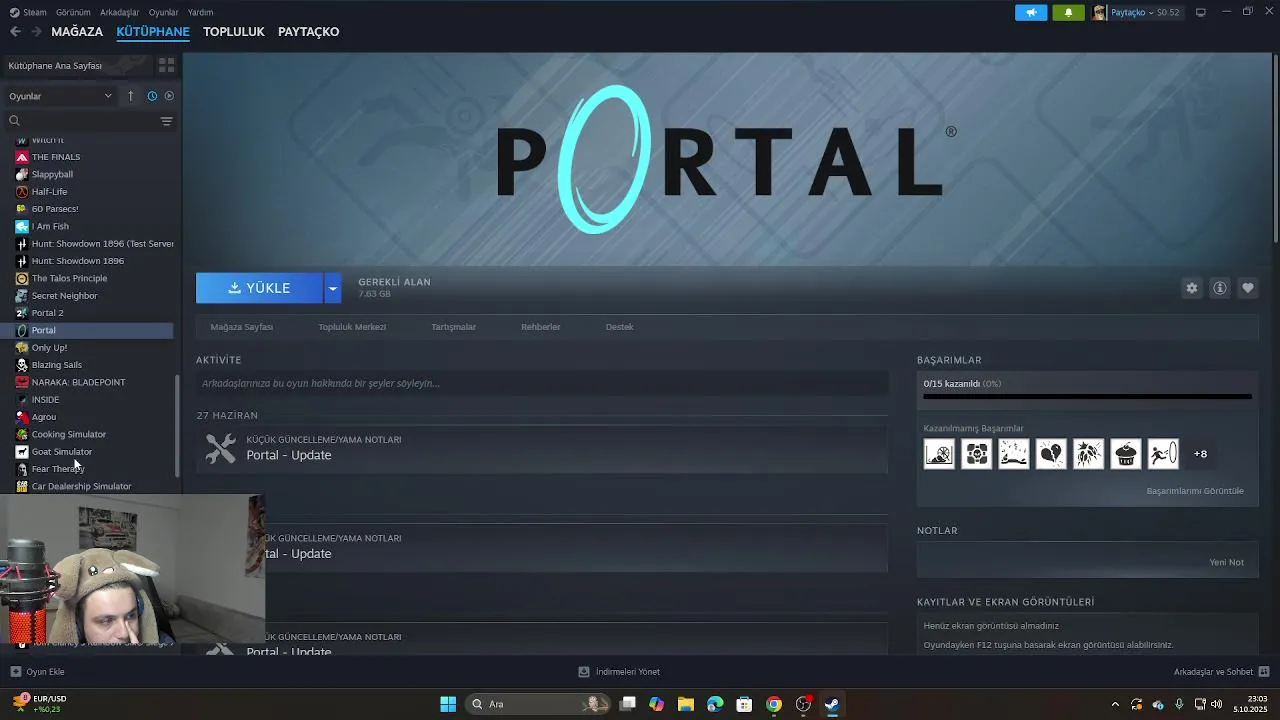Open the Yardım menu
Viewport: 1280px width, 720px height.
coord(200,12)
